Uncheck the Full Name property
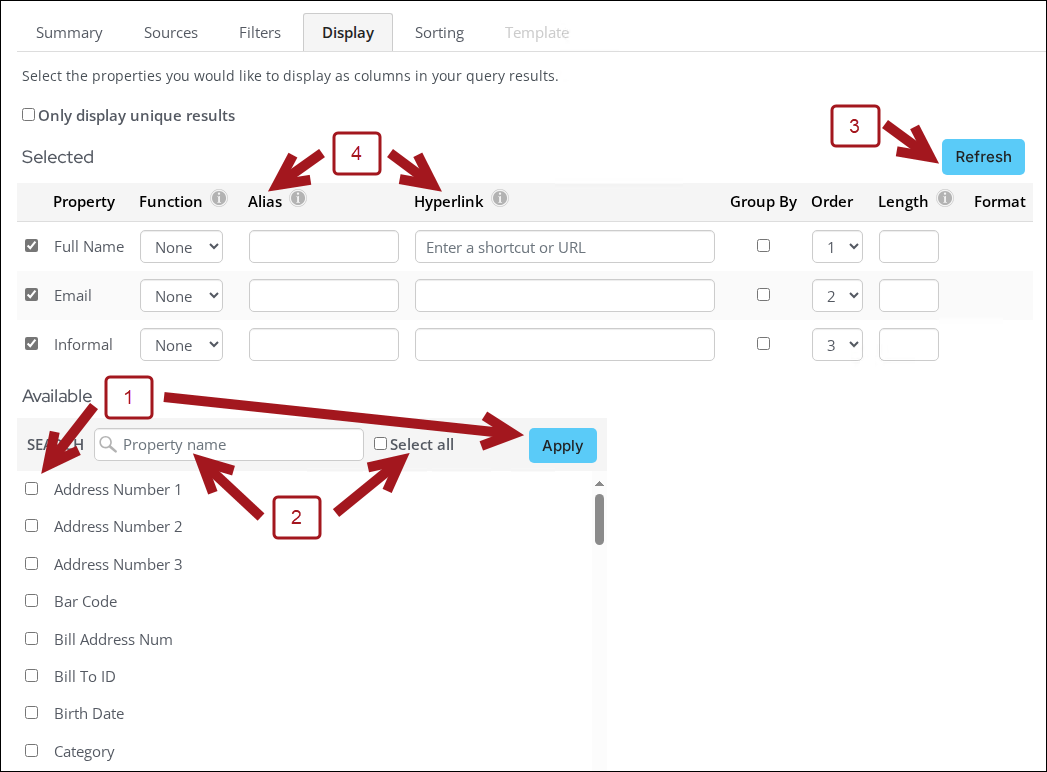Image resolution: width=1047 pixels, height=772 pixels. click(31, 246)
